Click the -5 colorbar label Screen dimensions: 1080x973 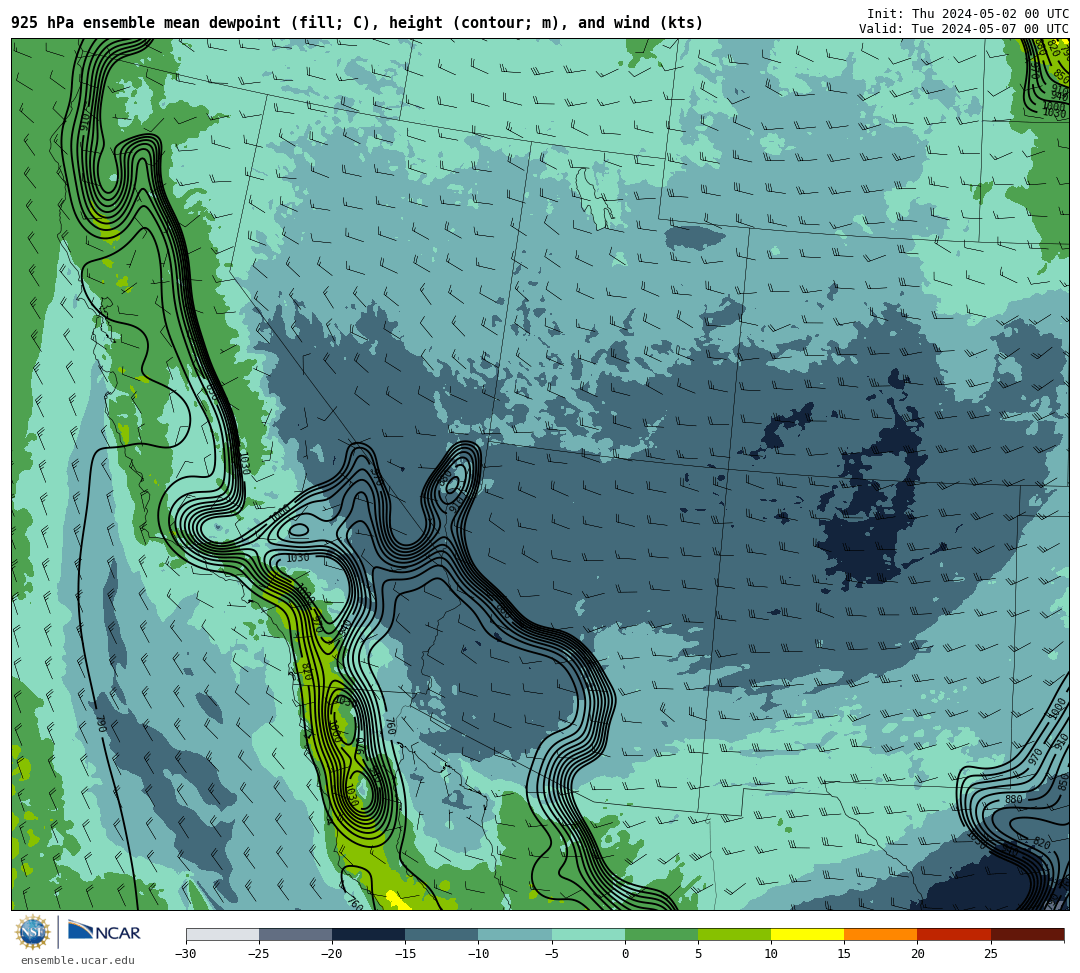click(x=552, y=954)
